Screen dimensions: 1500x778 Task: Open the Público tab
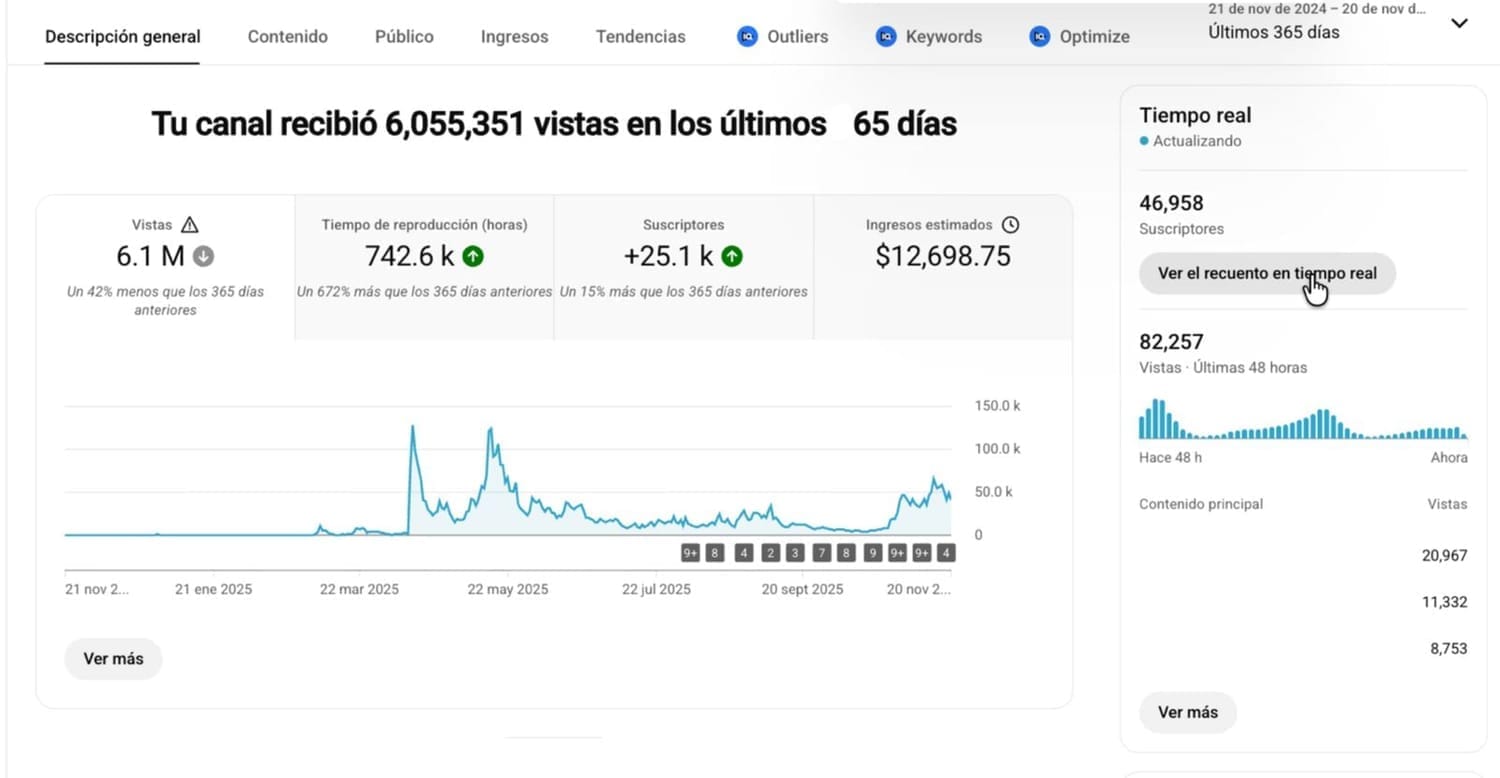pos(404,37)
